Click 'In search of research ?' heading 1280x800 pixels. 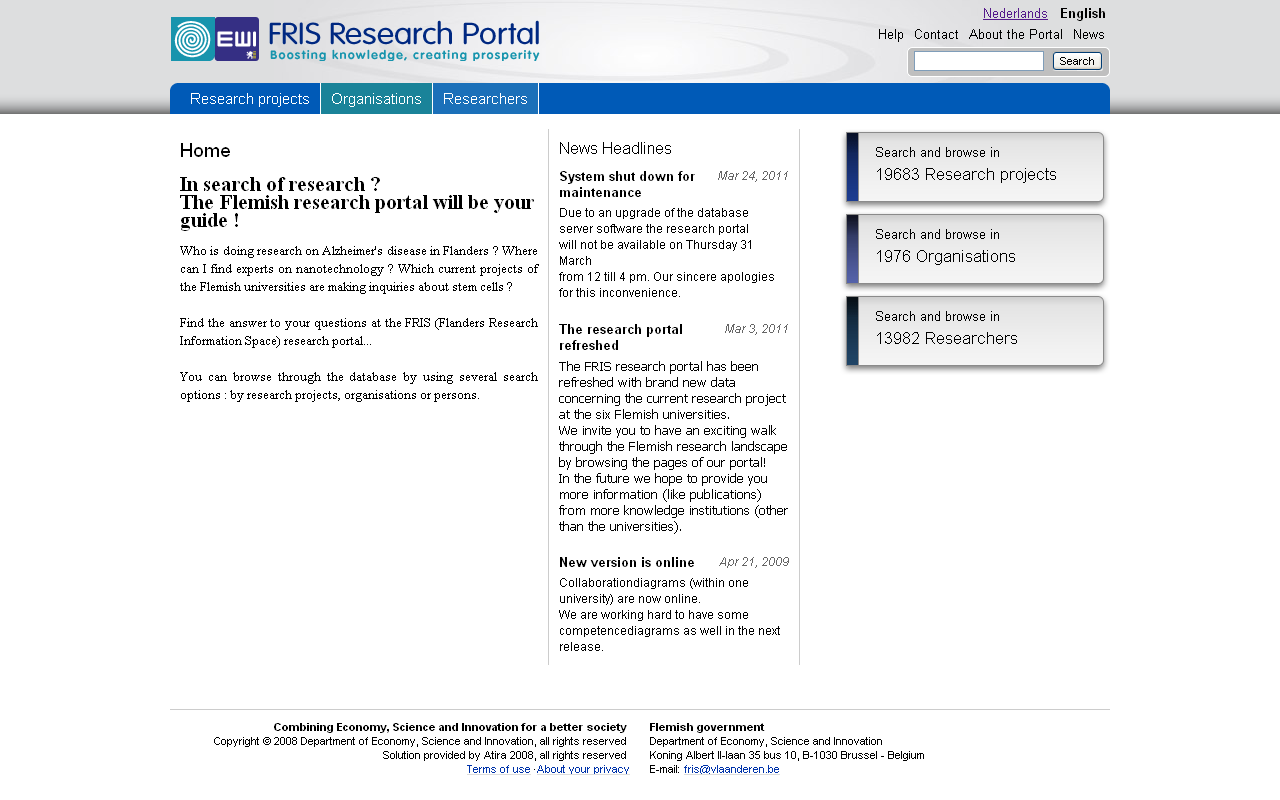[280, 185]
